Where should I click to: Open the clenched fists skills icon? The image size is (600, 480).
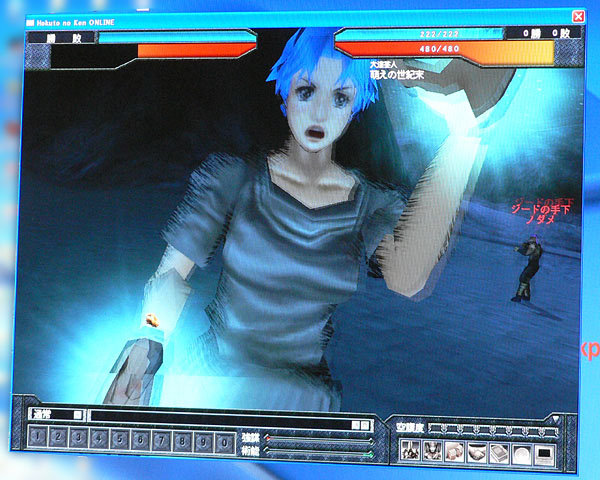click(x=454, y=452)
